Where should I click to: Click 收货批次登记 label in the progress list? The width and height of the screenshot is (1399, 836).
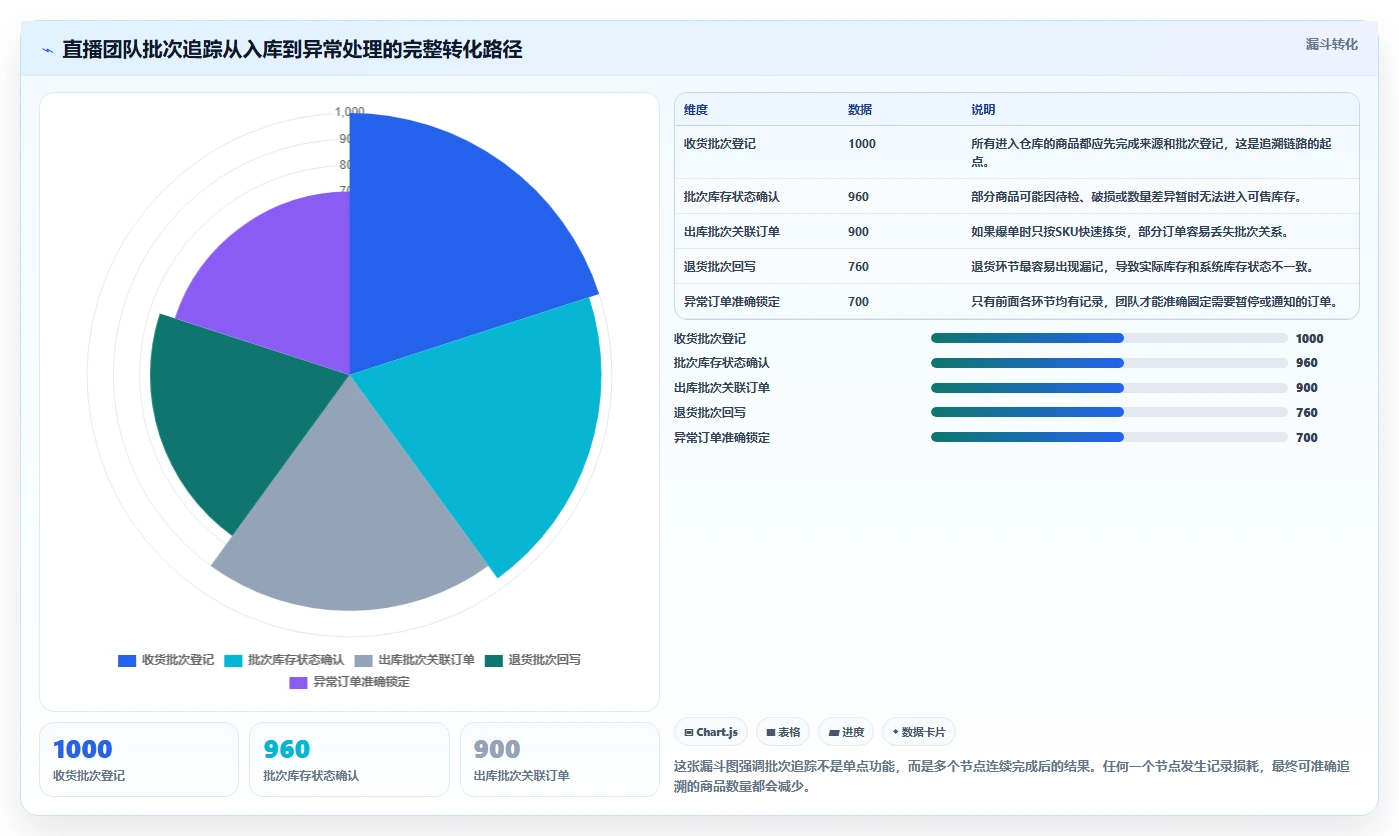(x=710, y=339)
